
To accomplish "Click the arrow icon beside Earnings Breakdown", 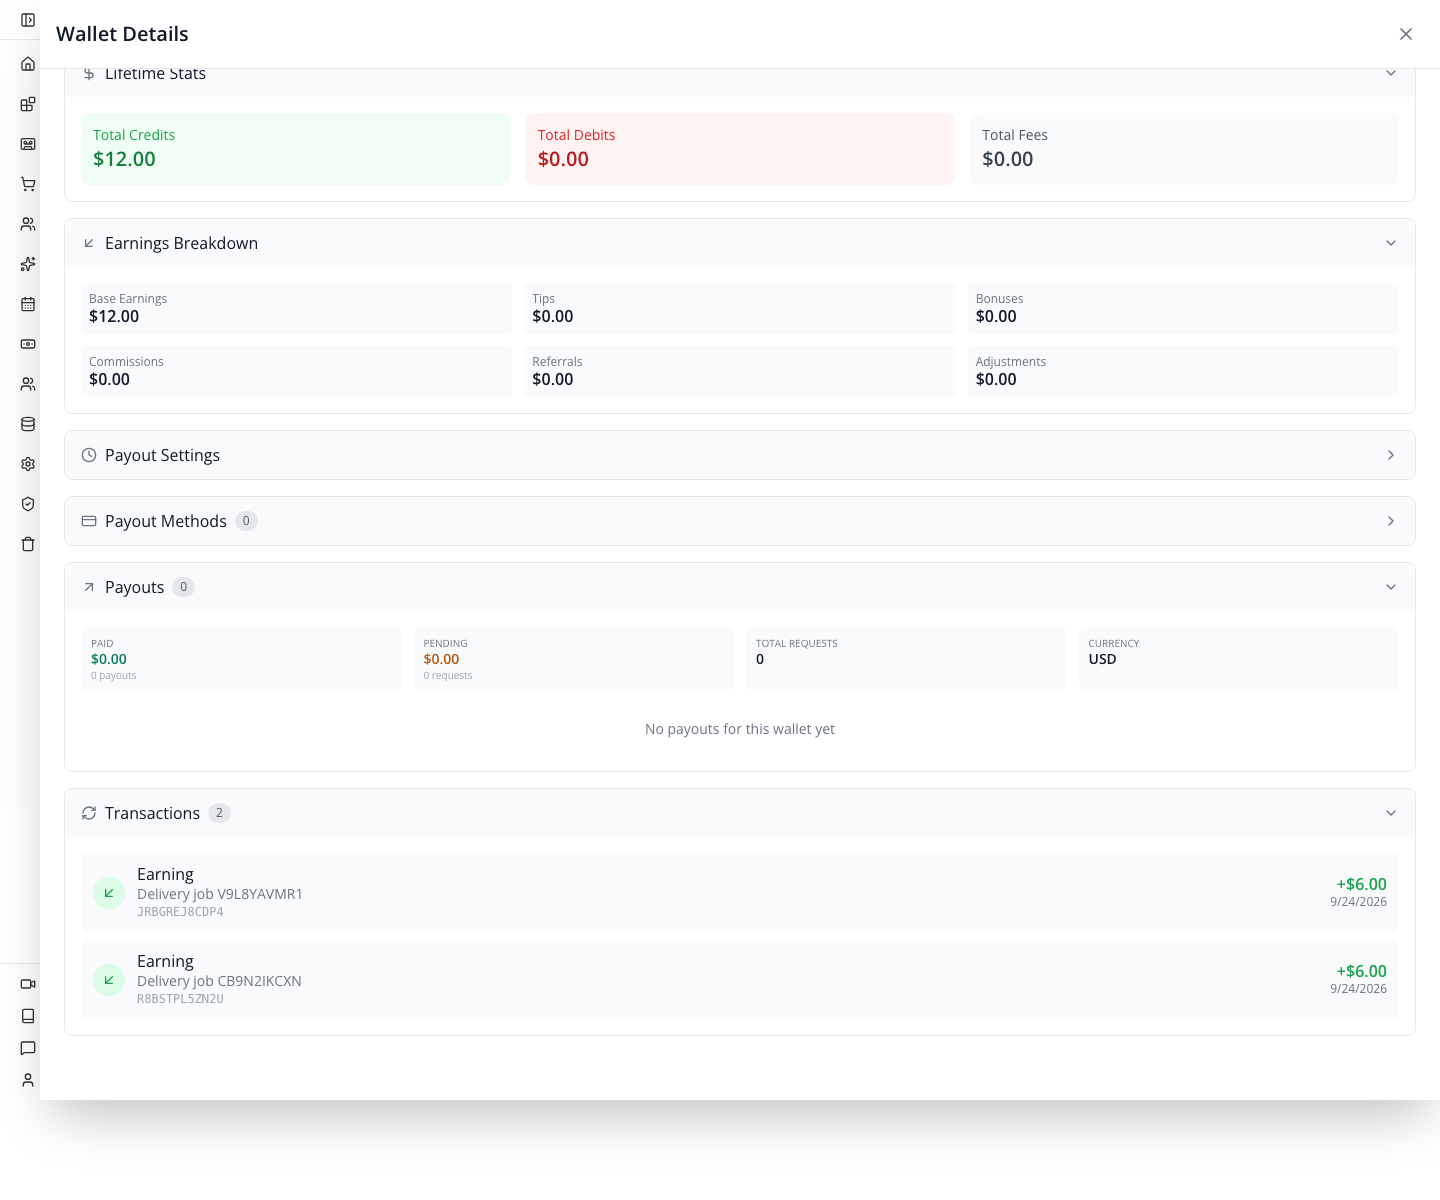I will [89, 243].
